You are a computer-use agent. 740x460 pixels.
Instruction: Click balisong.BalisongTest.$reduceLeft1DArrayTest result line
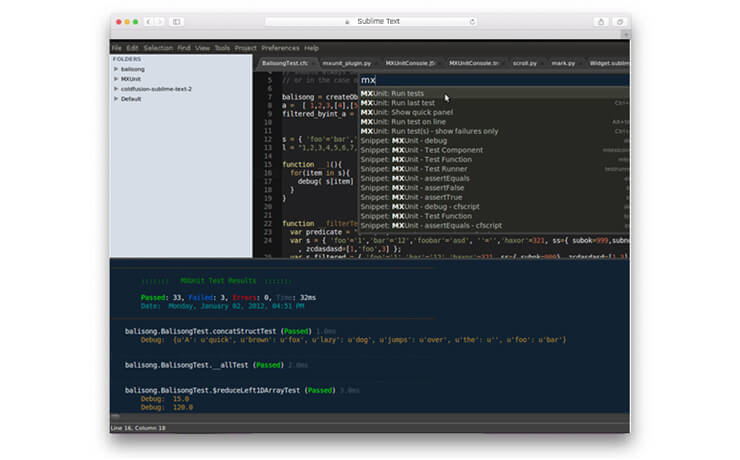click(242, 390)
